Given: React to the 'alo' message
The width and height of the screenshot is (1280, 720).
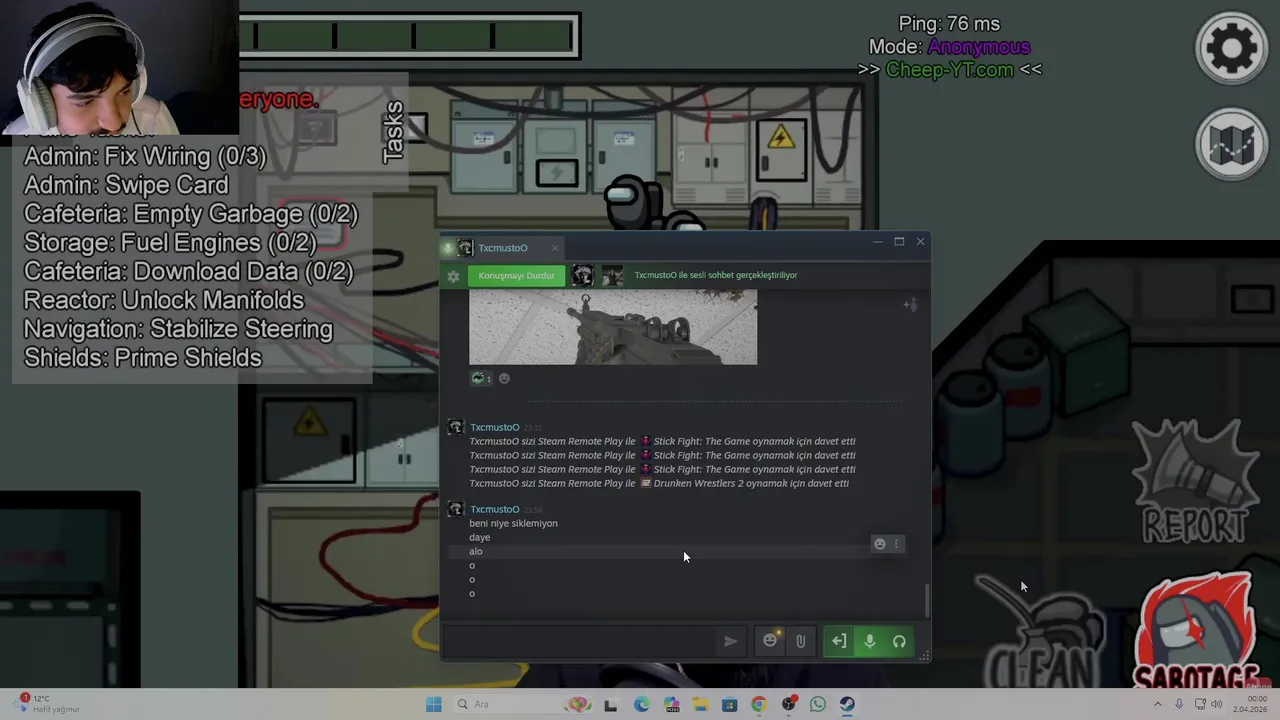Looking at the screenshot, I should 880,544.
